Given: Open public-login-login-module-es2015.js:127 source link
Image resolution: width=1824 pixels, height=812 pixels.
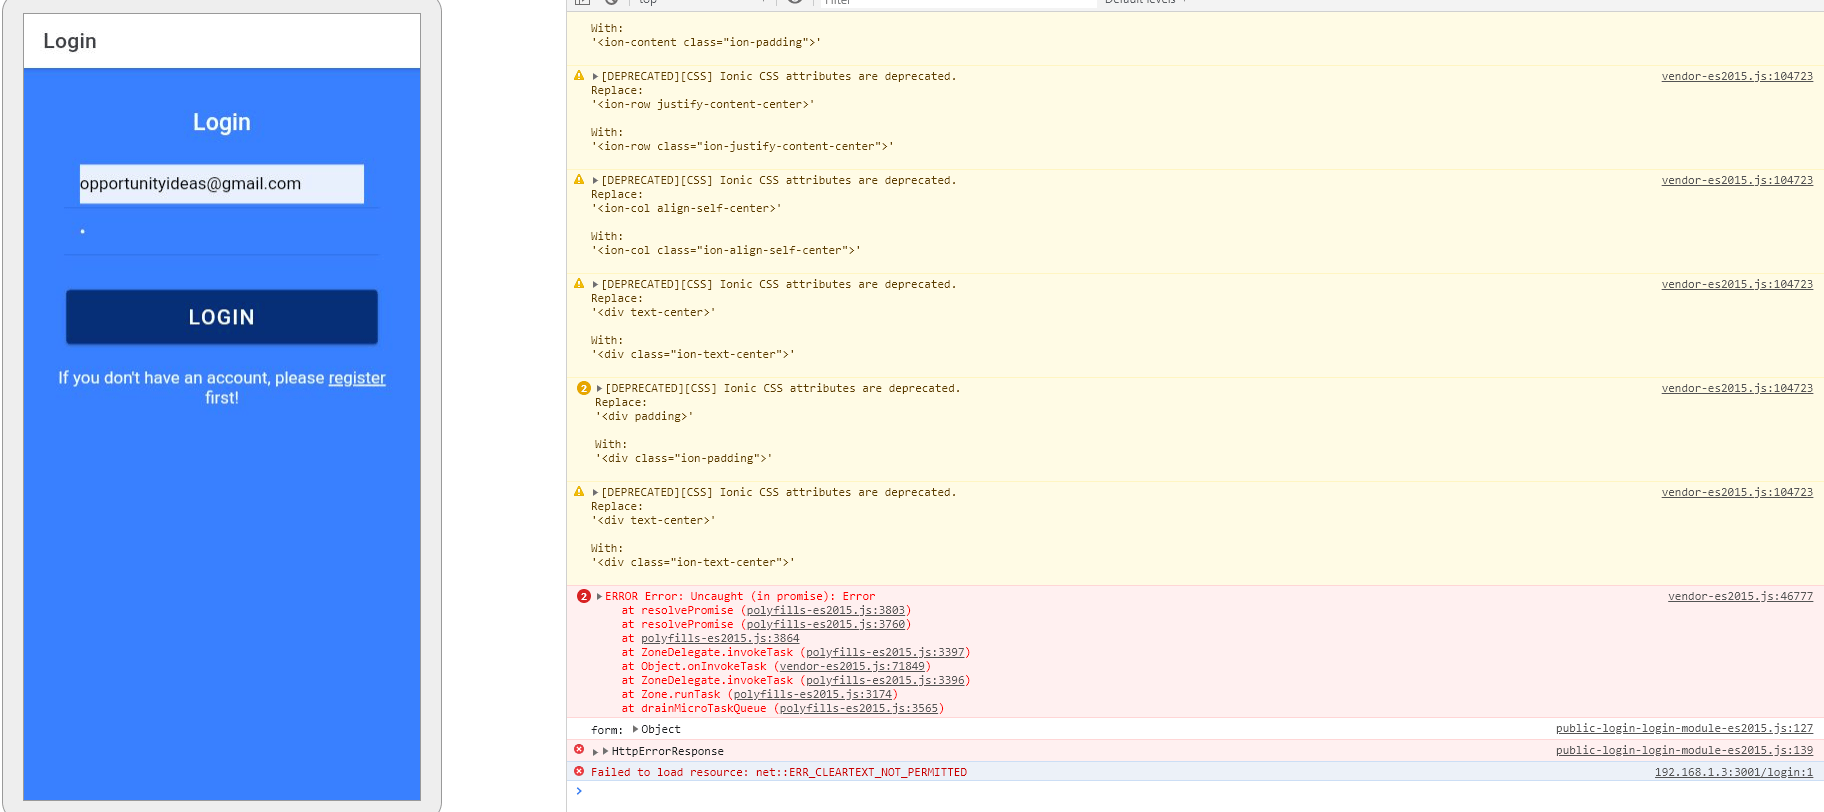Looking at the screenshot, I should tap(1684, 728).
